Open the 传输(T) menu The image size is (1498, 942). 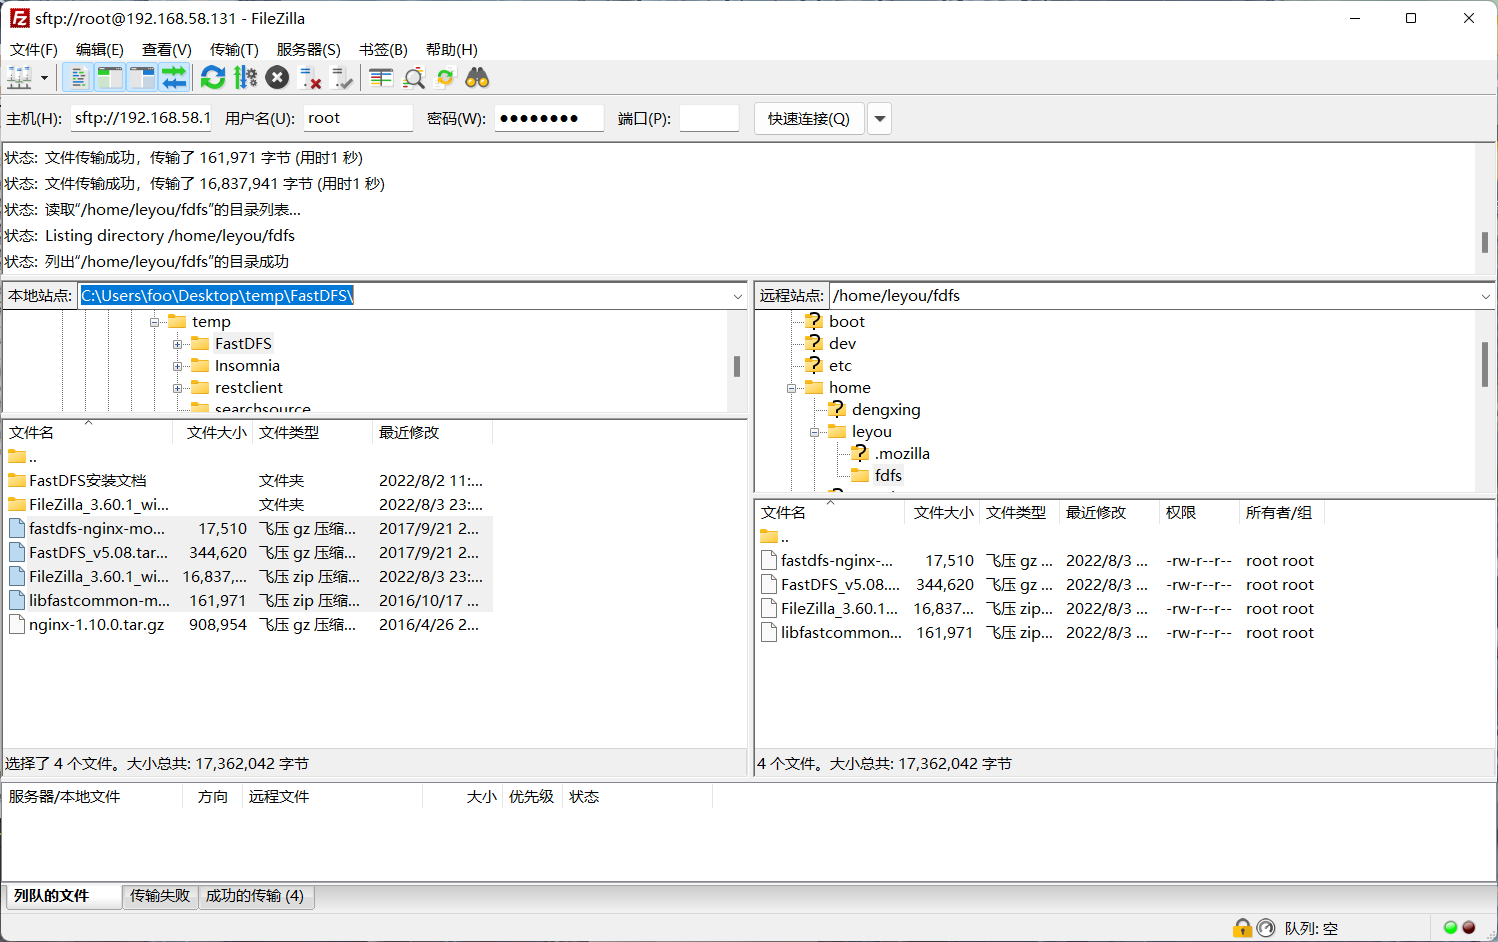[x=234, y=49]
